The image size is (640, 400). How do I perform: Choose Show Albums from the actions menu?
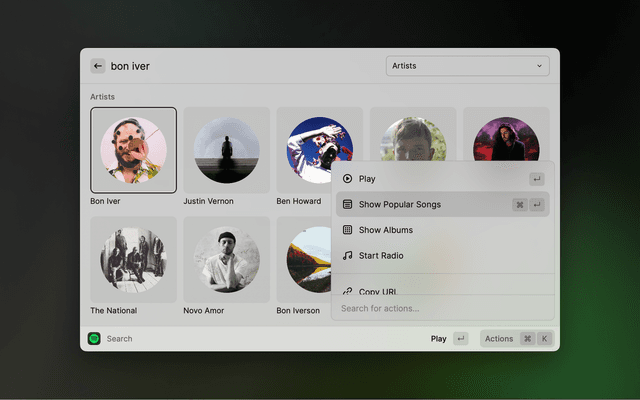[386, 230]
